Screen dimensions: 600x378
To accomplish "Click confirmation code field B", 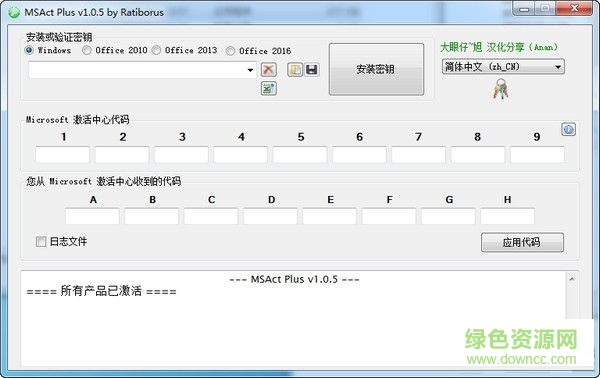I will tap(152, 217).
